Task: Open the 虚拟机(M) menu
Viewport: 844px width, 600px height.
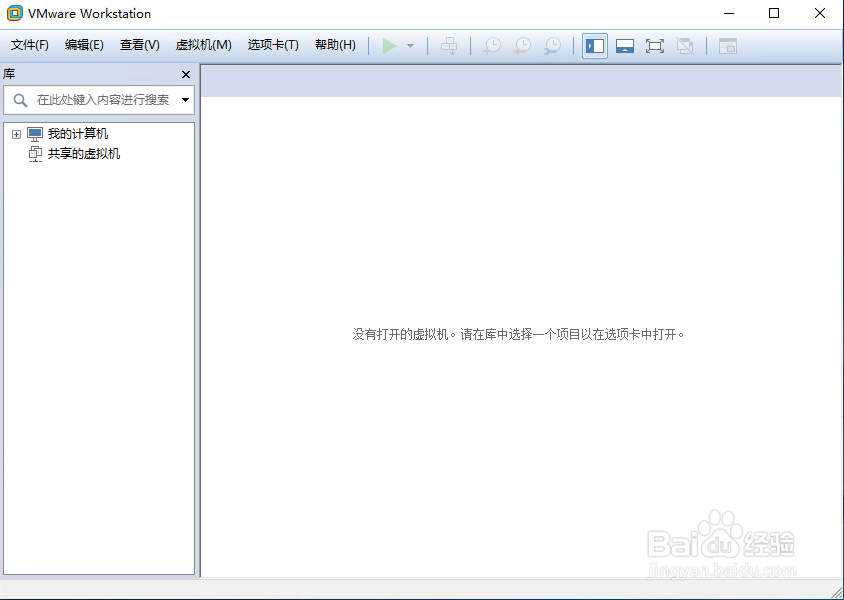Action: [x=203, y=44]
